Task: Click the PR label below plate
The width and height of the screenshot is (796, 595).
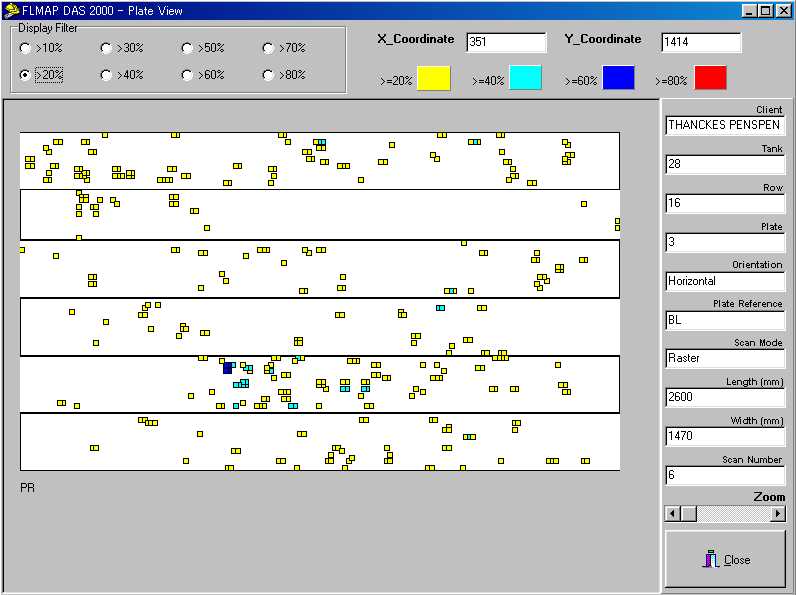Action: (27, 488)
